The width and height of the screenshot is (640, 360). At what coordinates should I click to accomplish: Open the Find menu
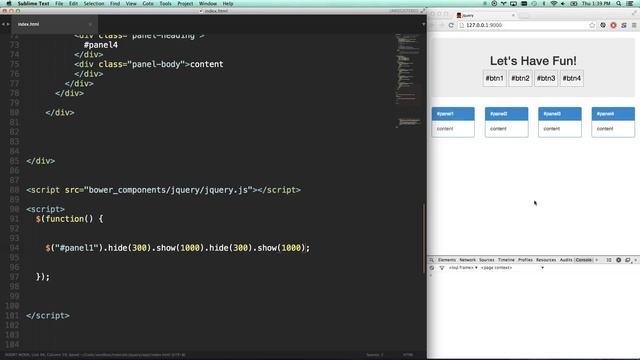tap(115, 3)
